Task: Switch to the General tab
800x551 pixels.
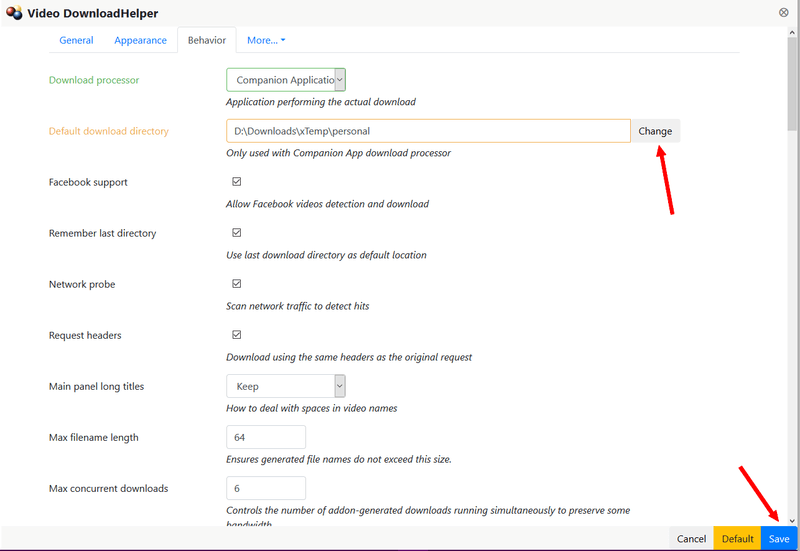Action: pyautogui.click(x=76, y=40)
